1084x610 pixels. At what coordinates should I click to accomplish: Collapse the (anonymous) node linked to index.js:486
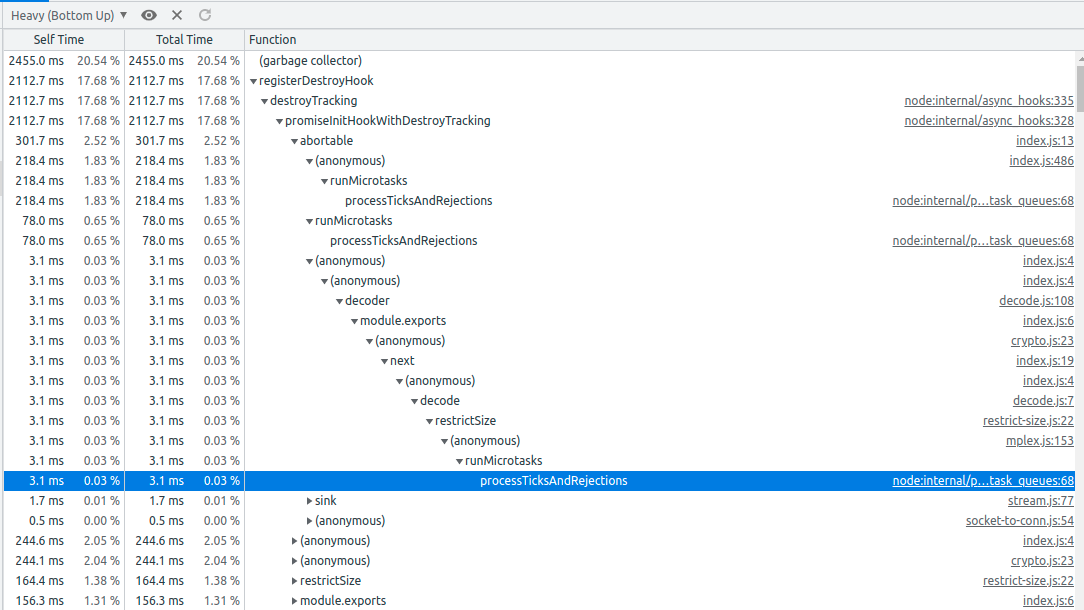point(310,162)
